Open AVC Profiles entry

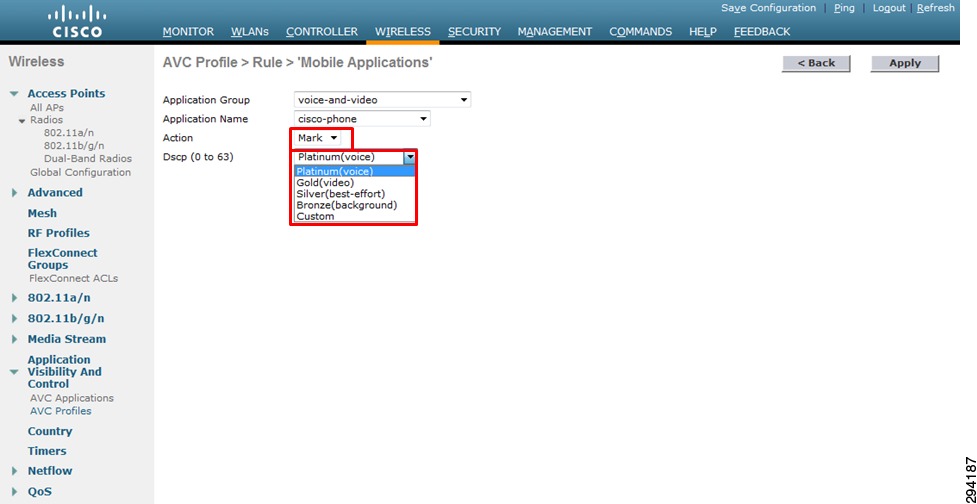60,411
